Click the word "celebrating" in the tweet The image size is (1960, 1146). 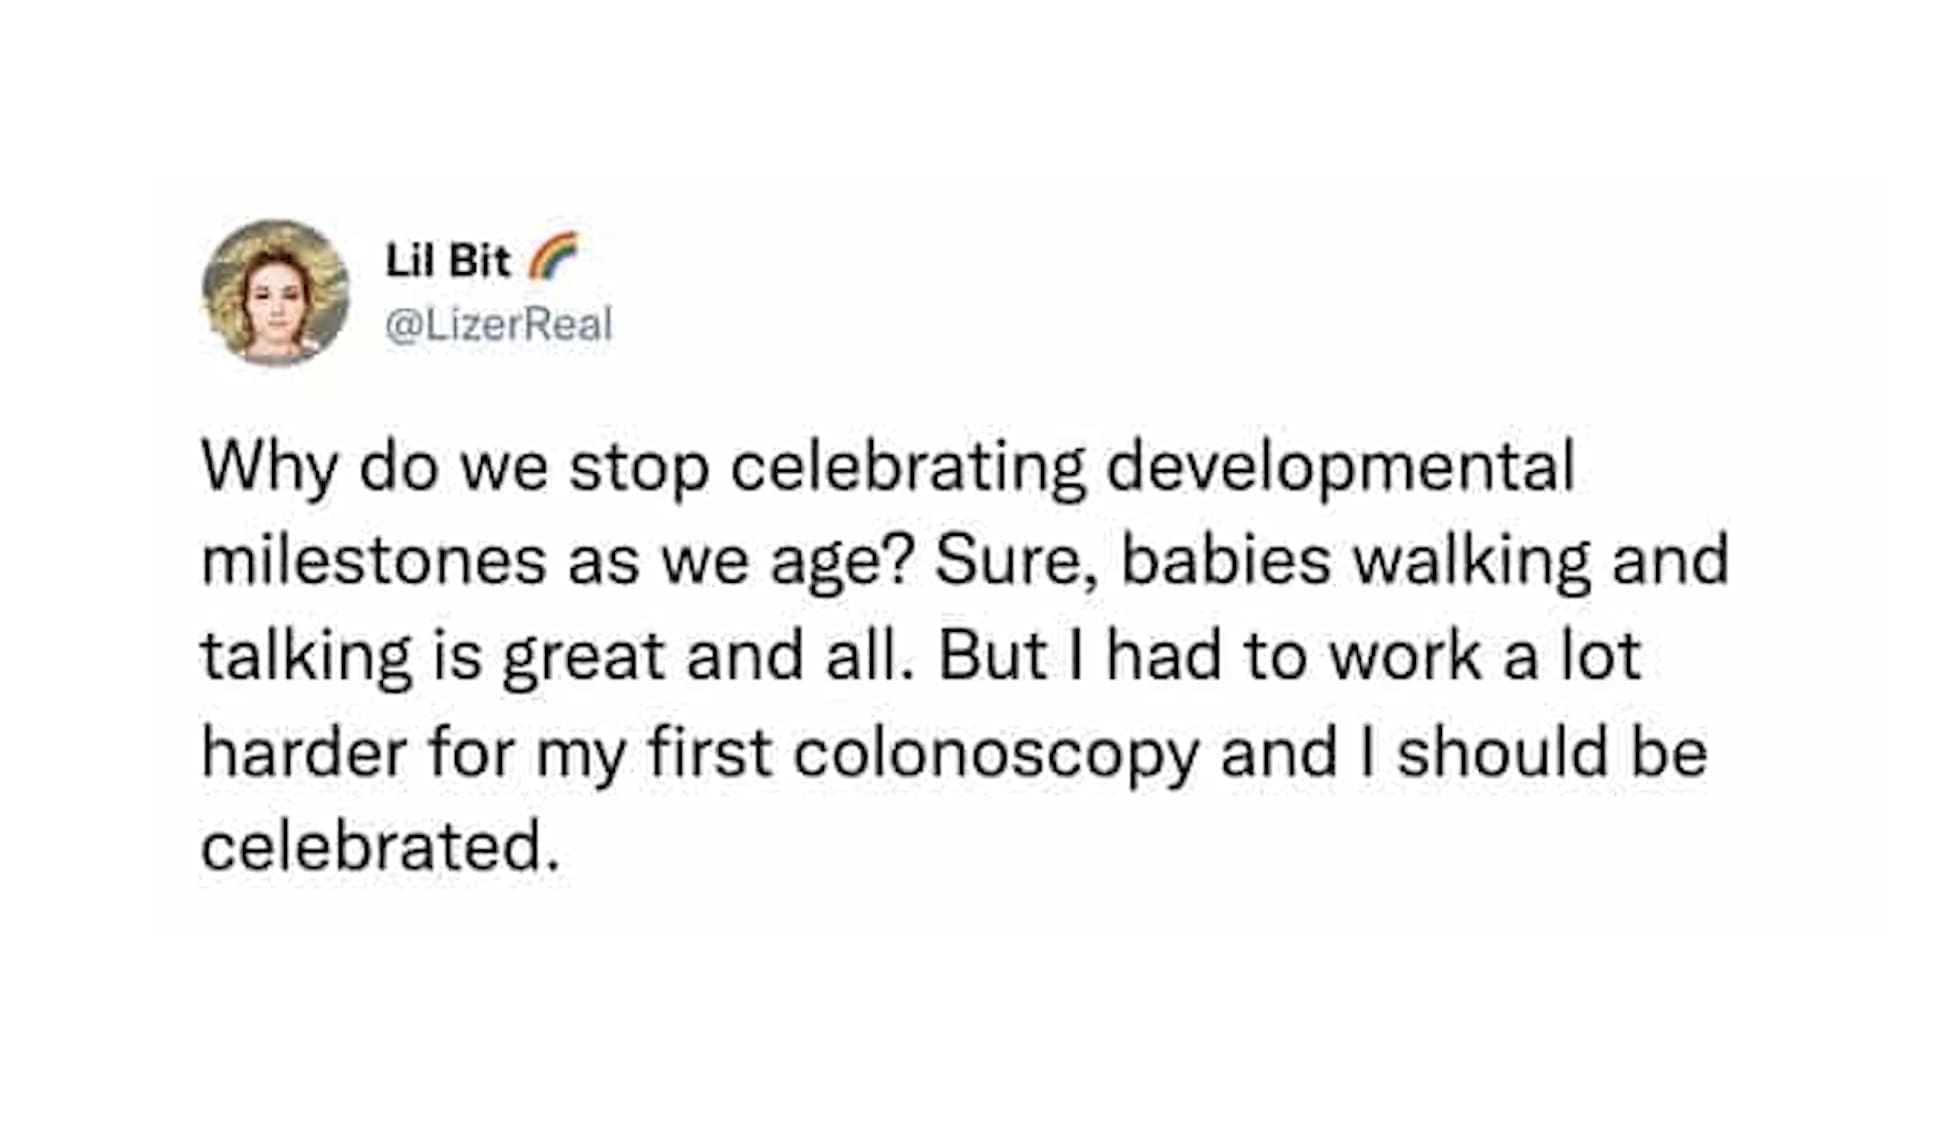(907, 466)
